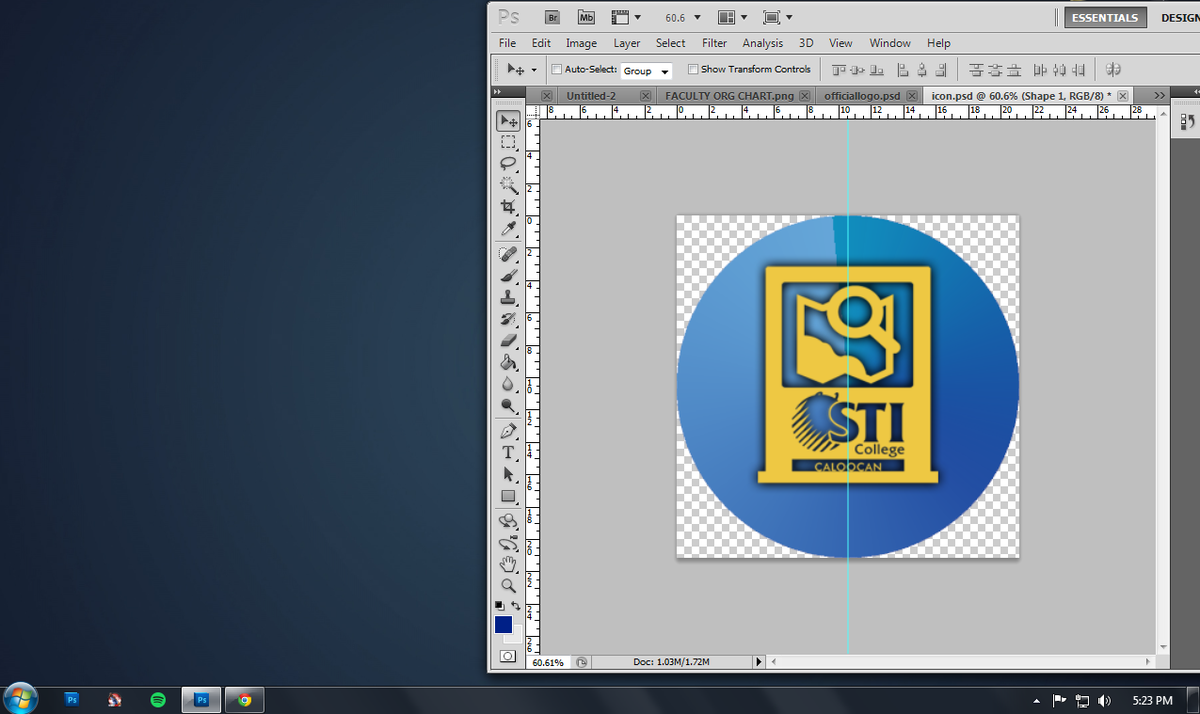Click the foreground color swatch
The height and width of the screenshot is (714, 1200).
503,624
